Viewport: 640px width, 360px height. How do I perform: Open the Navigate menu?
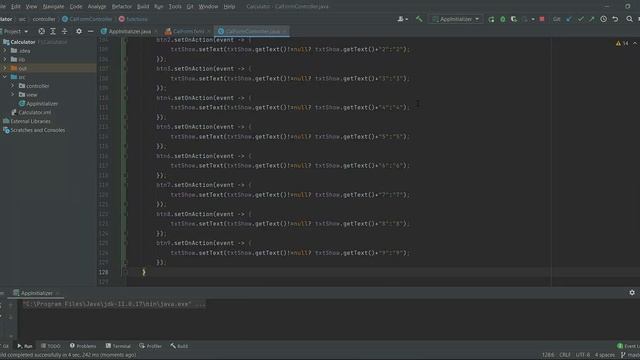[x=53, y=7]
